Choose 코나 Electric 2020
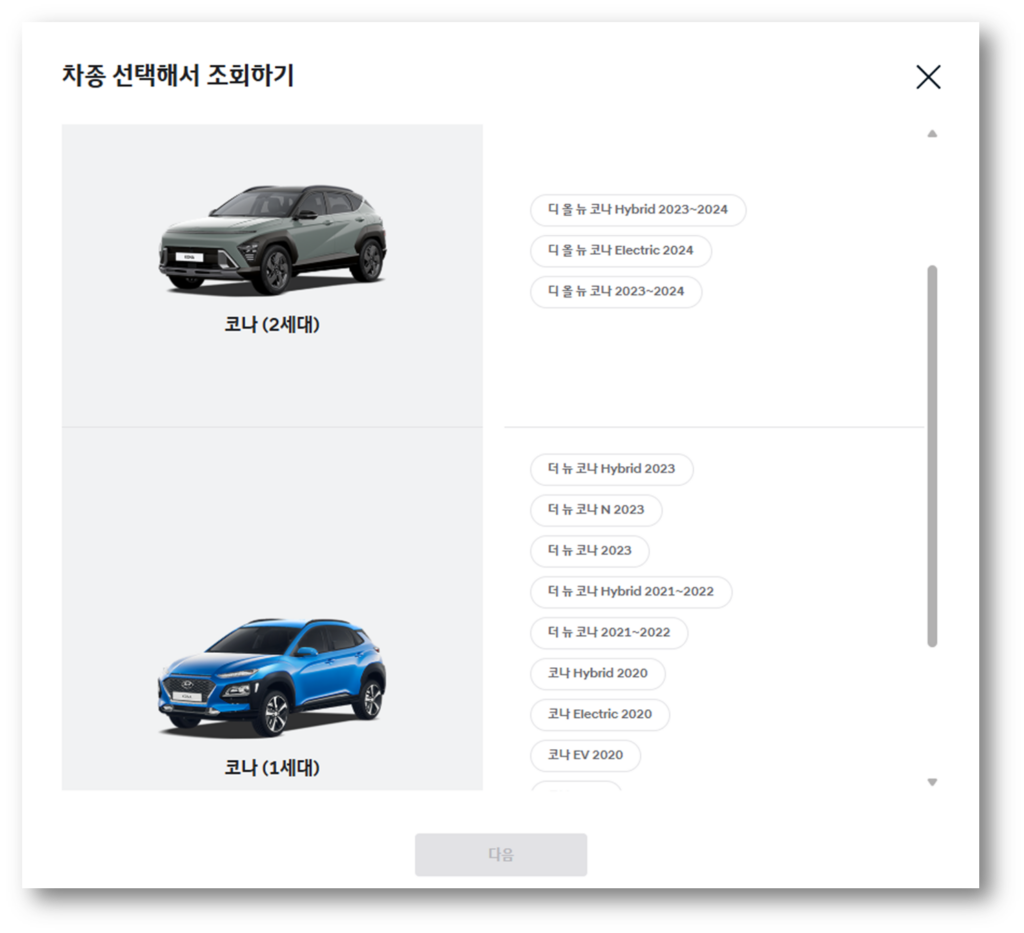Viewport: 1024px width, 933px height. click(x=599, y=714)
